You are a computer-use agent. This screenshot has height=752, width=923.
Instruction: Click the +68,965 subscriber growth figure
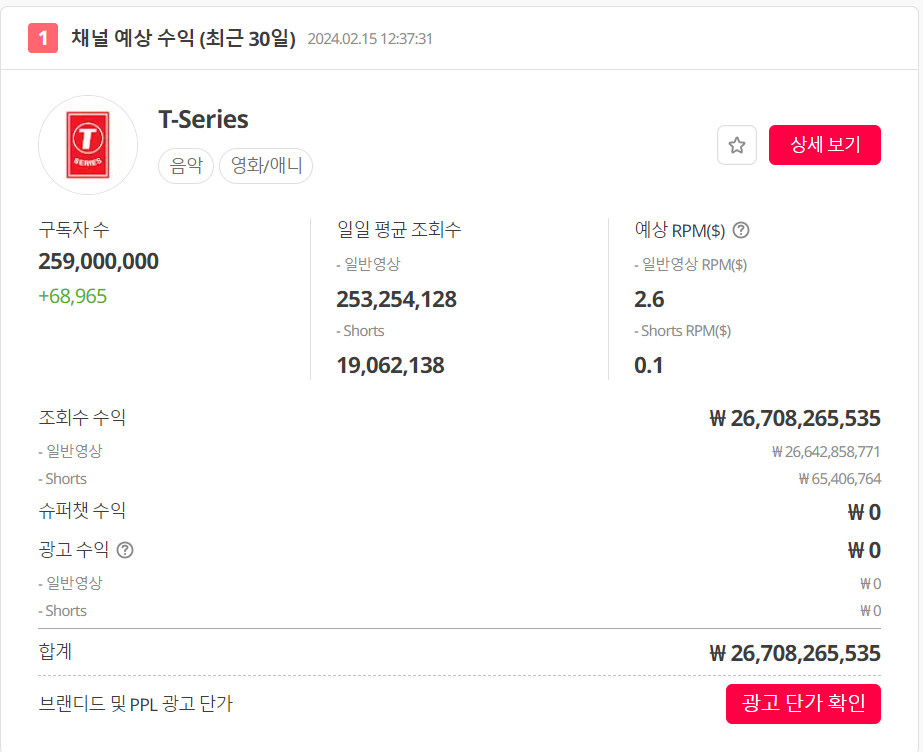[x=72, y=296]
